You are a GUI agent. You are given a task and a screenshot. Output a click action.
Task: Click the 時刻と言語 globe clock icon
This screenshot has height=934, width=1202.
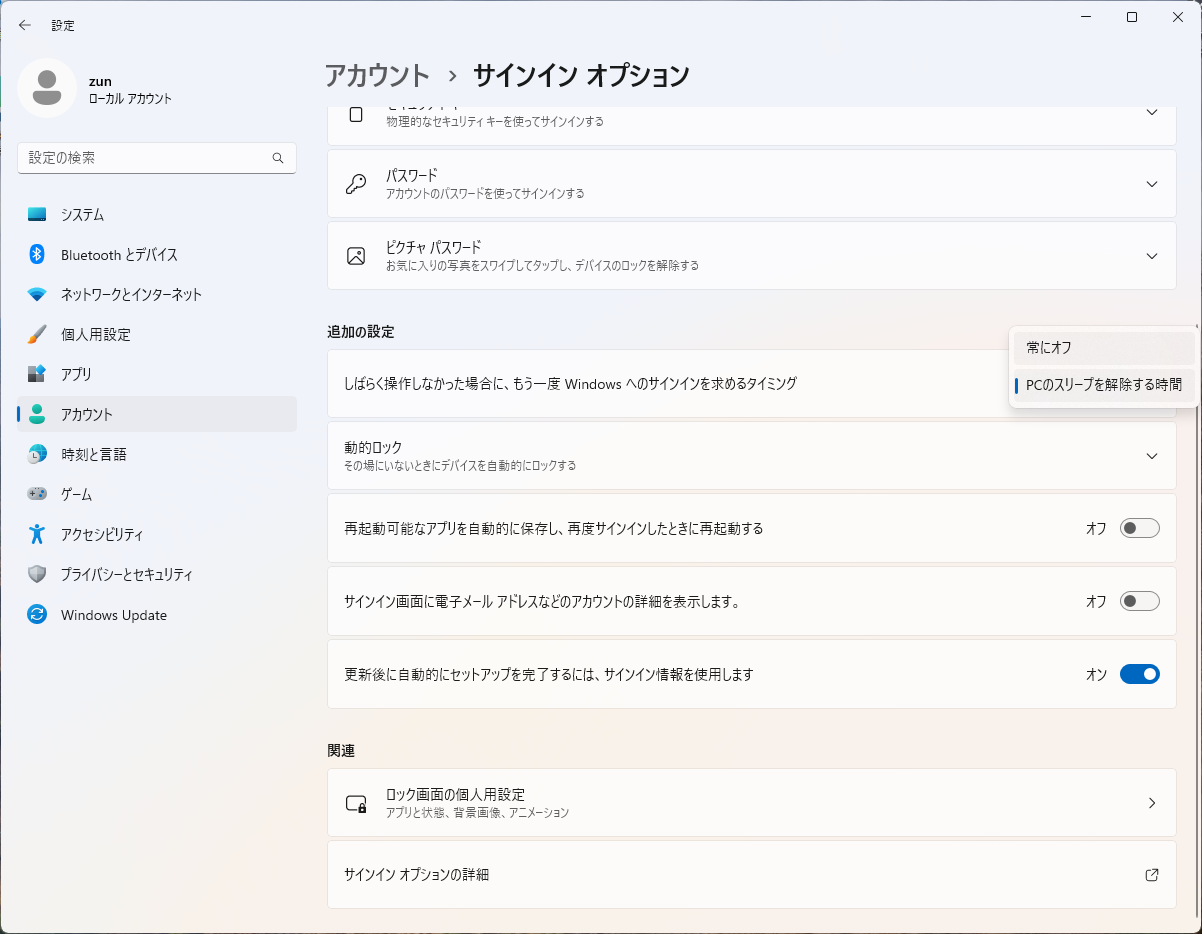[x=37, y=454]
